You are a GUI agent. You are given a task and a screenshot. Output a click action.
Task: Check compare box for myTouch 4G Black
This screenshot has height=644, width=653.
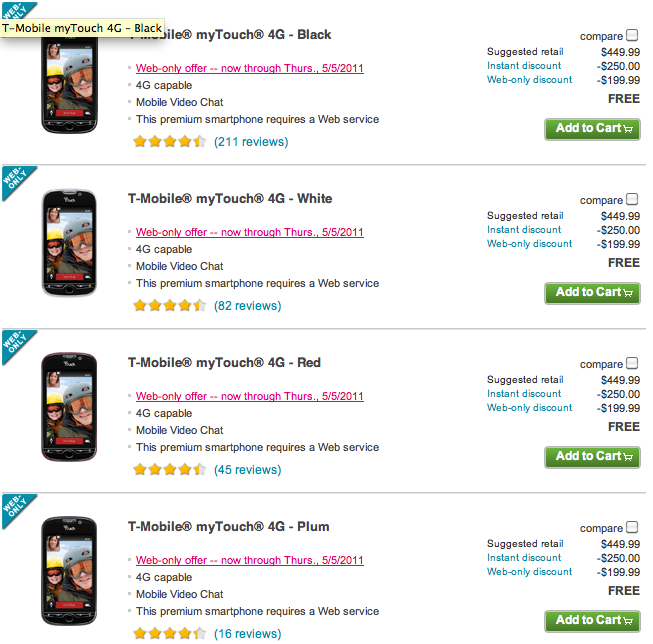632,36
